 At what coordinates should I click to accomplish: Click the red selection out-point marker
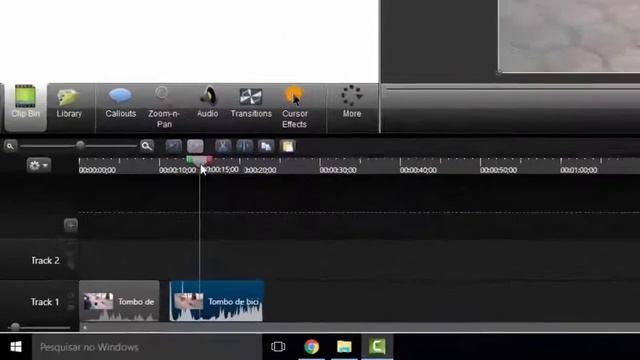click(209, 159)
